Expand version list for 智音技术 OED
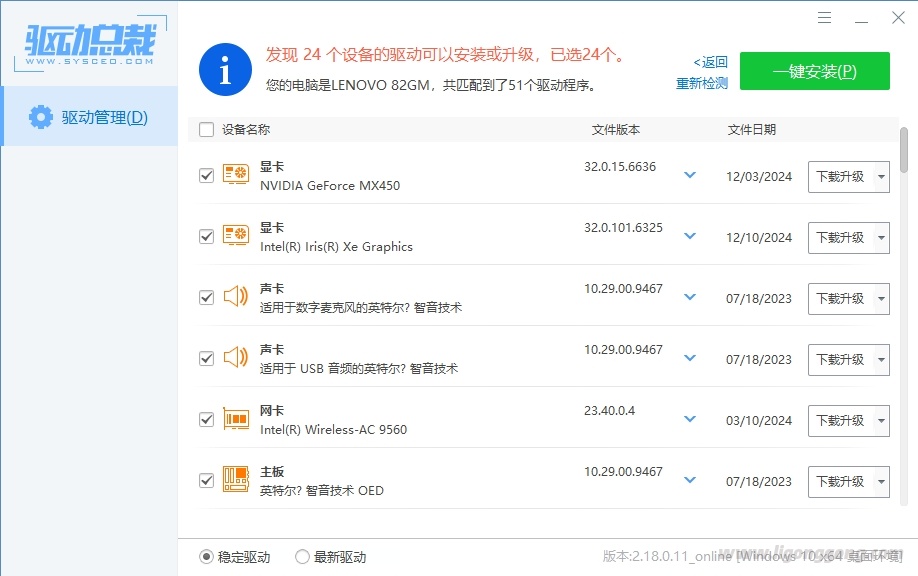 690,480
